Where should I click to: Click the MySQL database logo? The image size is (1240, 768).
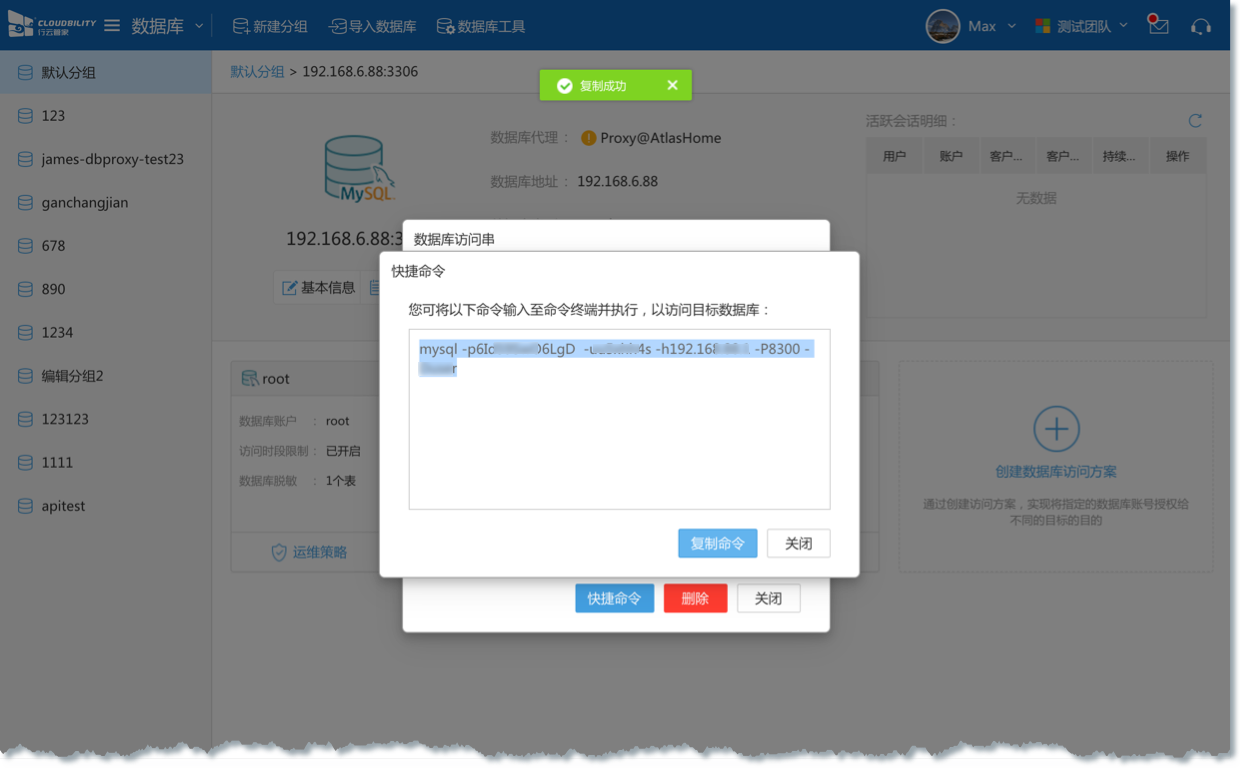tap(358, 171)
